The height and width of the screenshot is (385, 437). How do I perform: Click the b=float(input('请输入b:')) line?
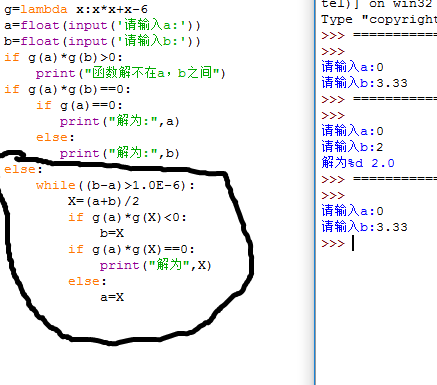click(102, 41)
